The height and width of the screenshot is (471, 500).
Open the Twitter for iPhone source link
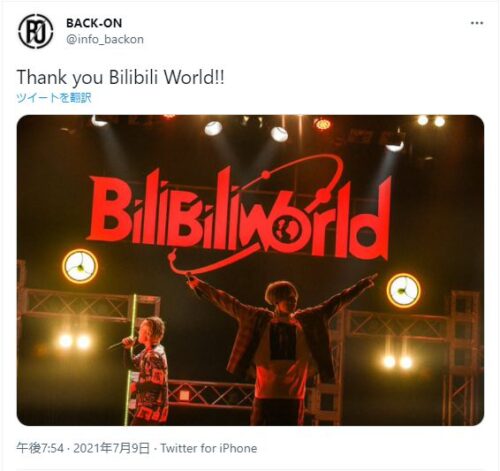coord(209,448)
